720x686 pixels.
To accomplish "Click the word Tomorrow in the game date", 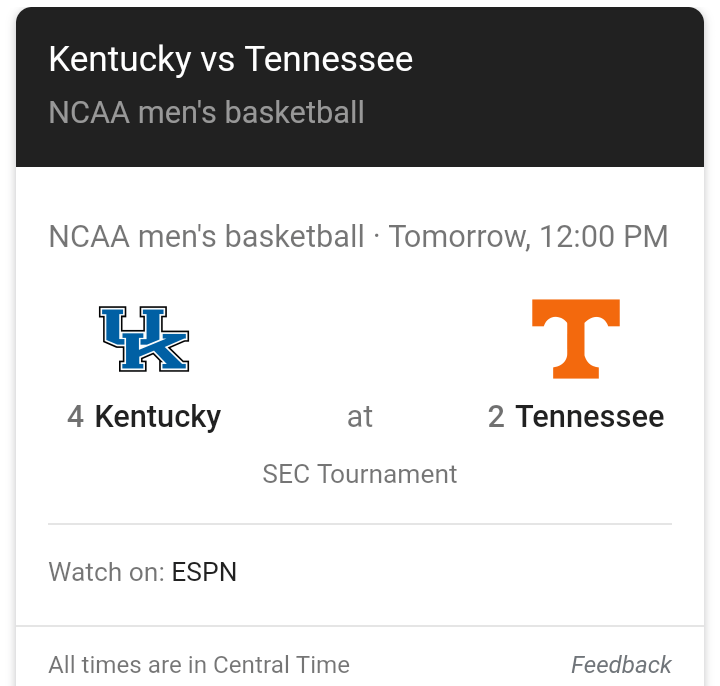I will pos(457,237).
